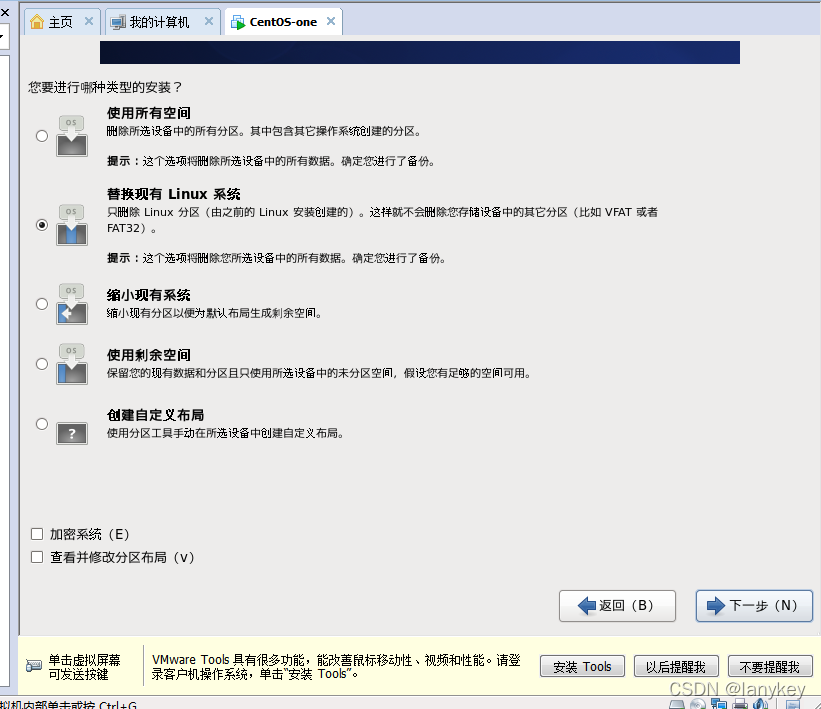The width and height of the screenshot is (821, 709).
Task: Go back with the 返回 (B) button
Action: 617,606
